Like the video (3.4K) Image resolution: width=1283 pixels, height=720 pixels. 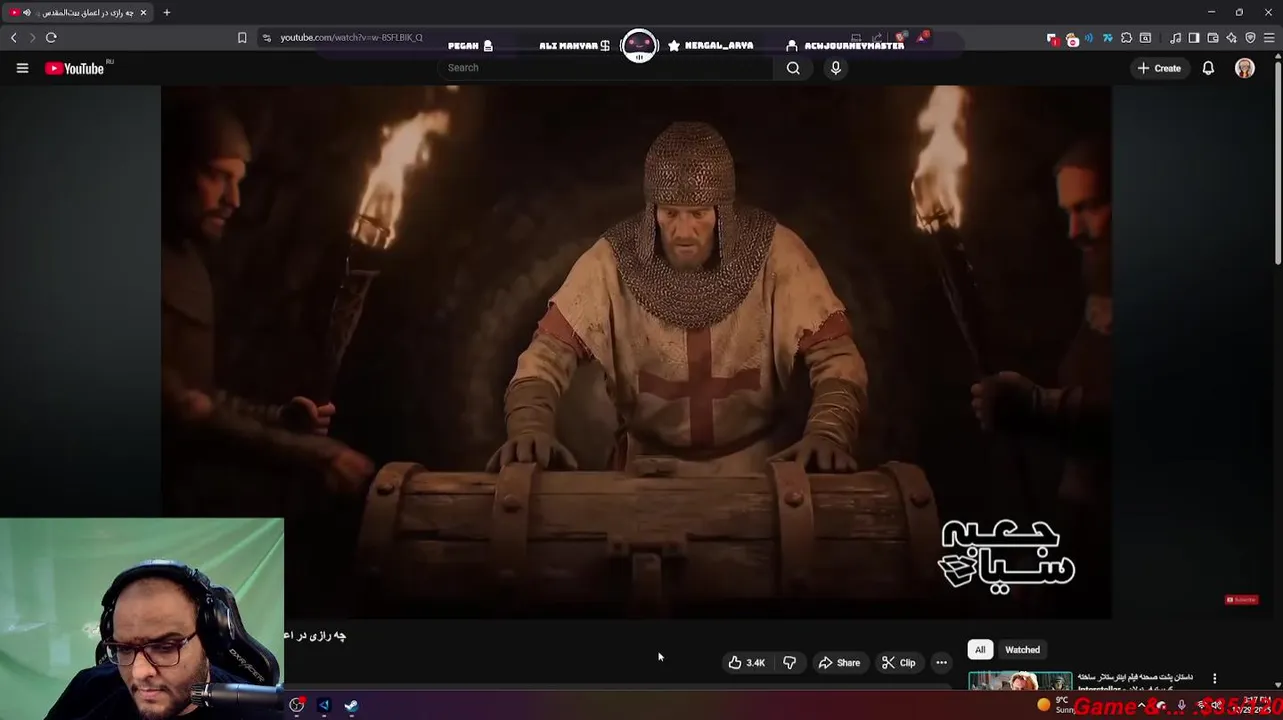click(746, 662)
